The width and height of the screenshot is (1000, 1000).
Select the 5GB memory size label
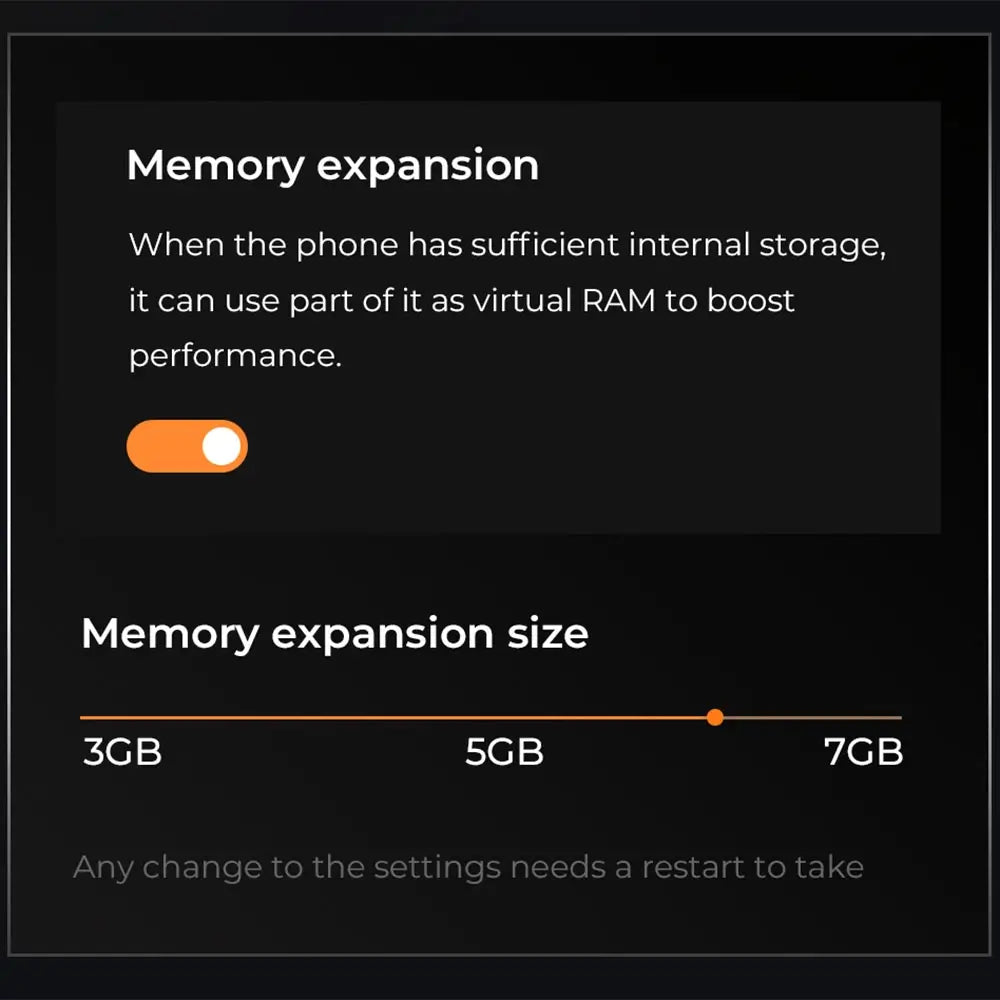coord(504,752)
